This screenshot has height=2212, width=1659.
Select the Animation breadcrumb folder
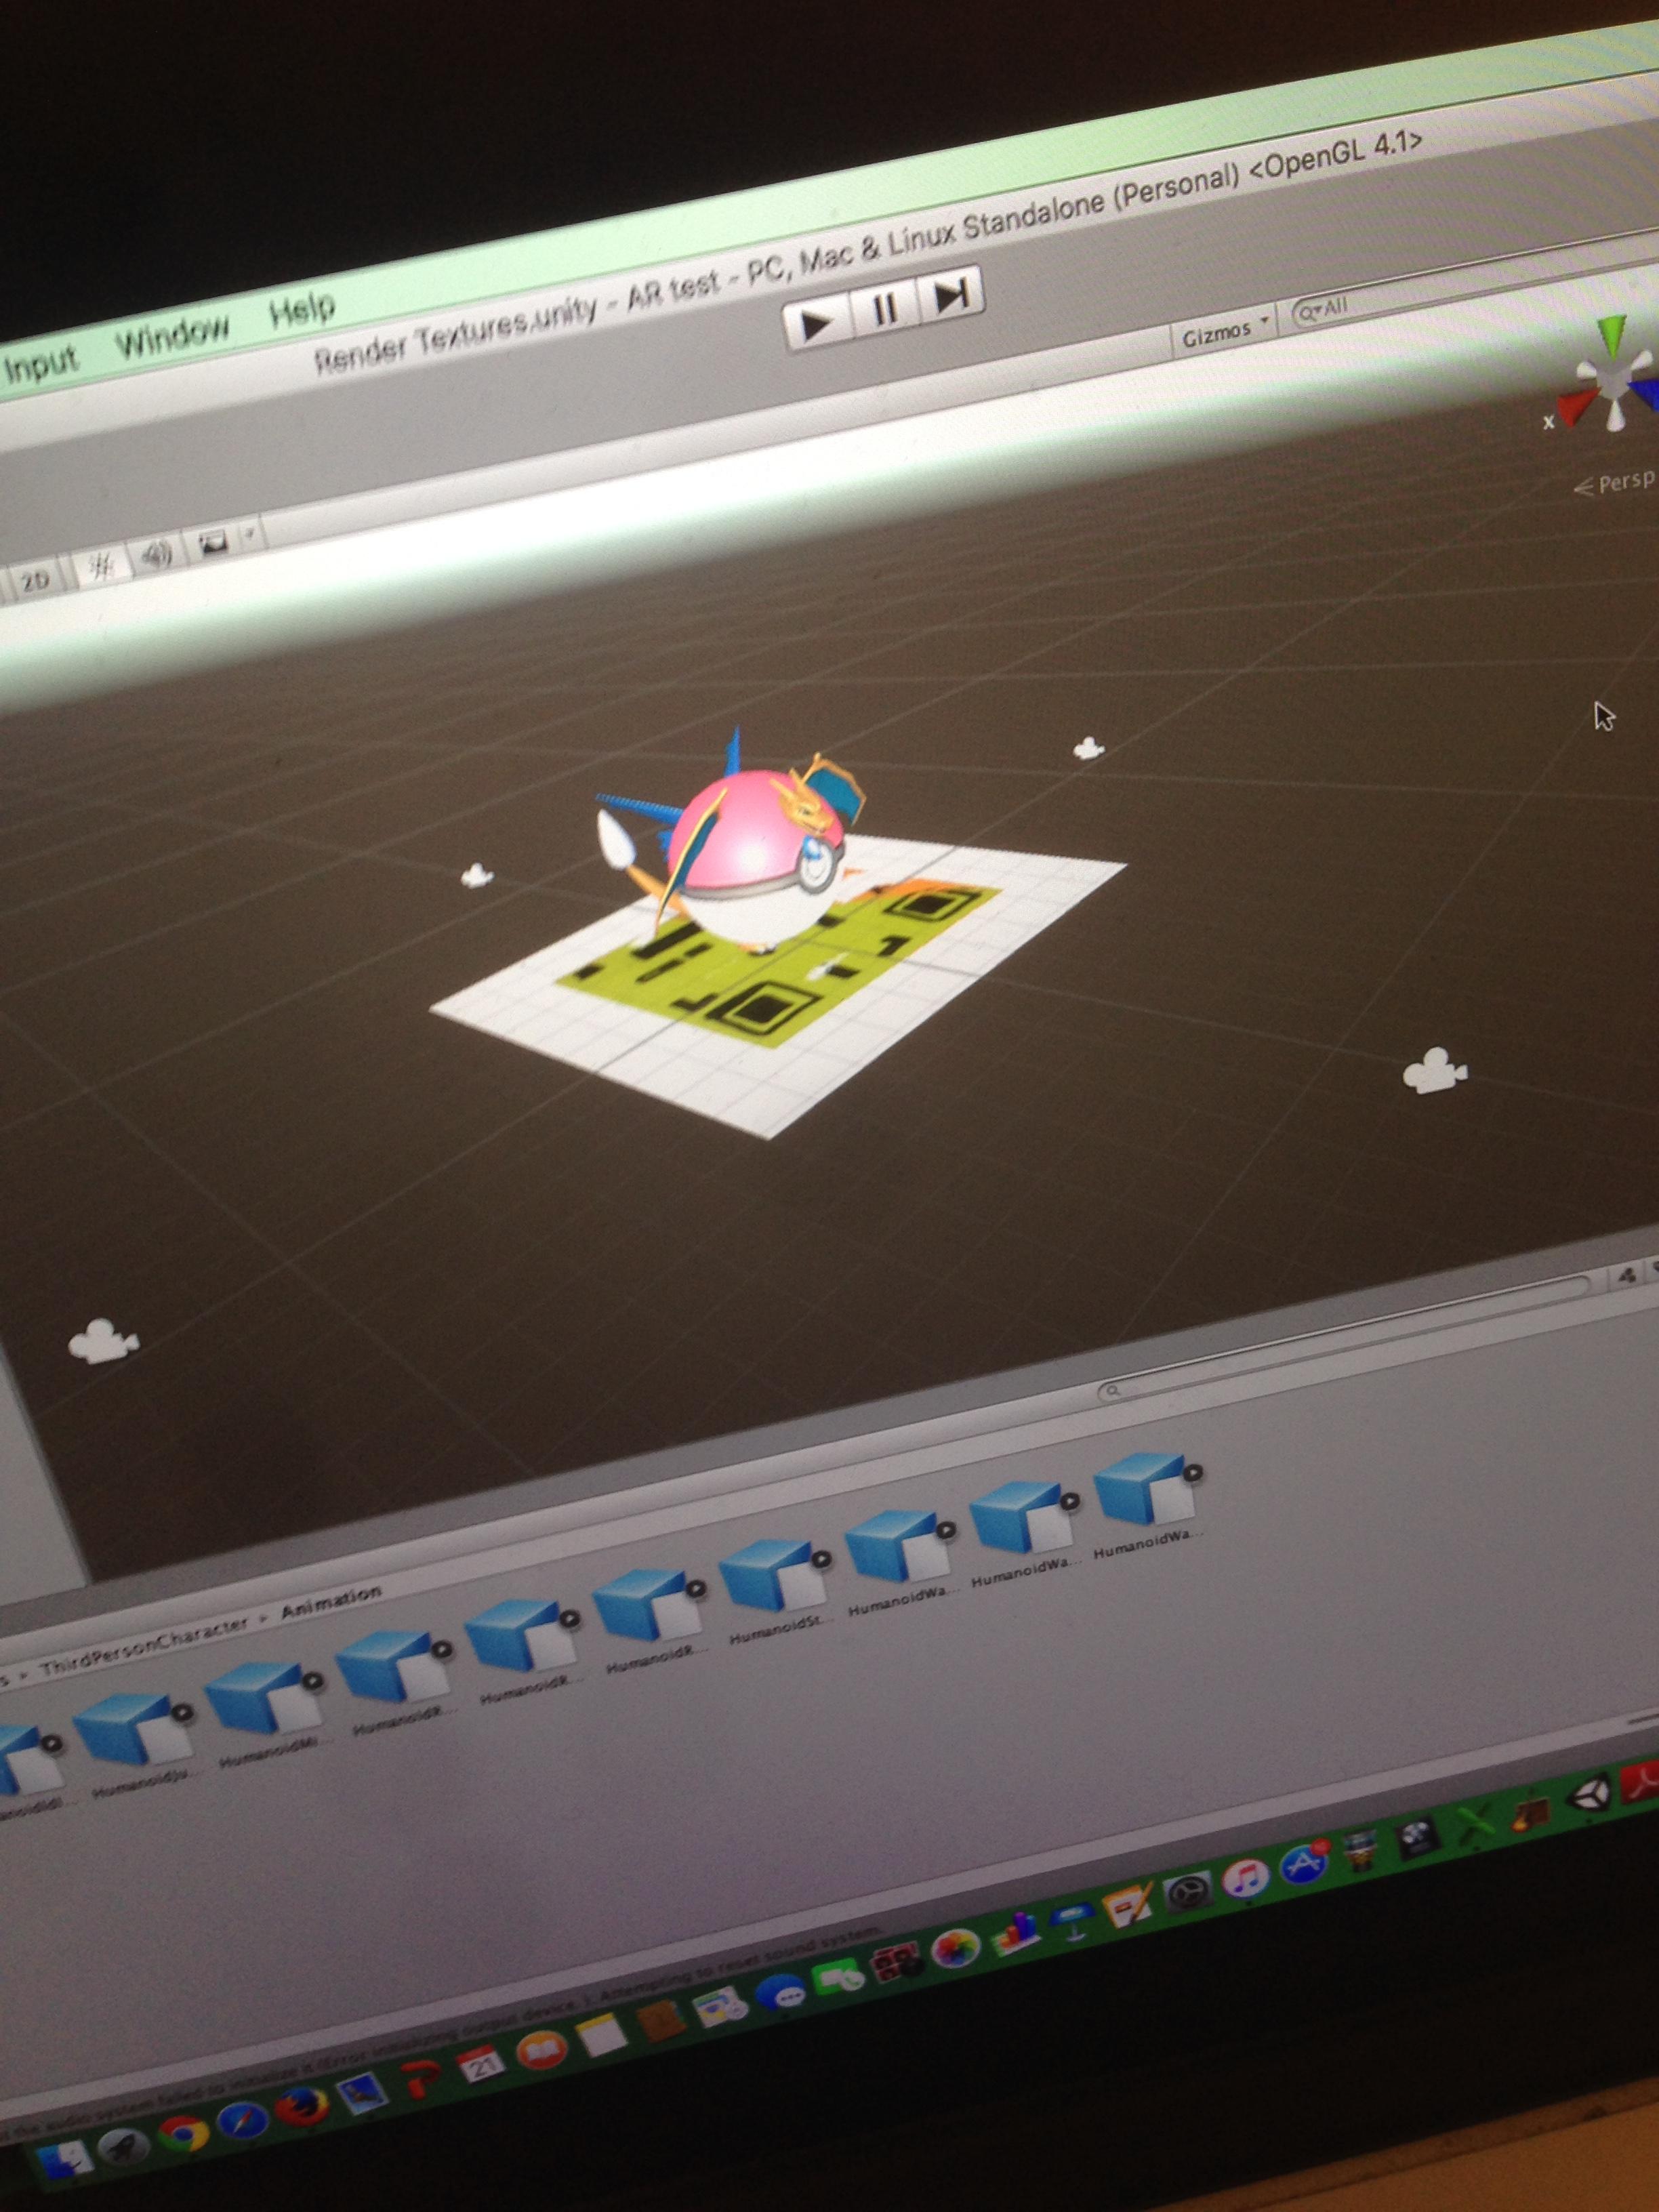coord(331,1601)
